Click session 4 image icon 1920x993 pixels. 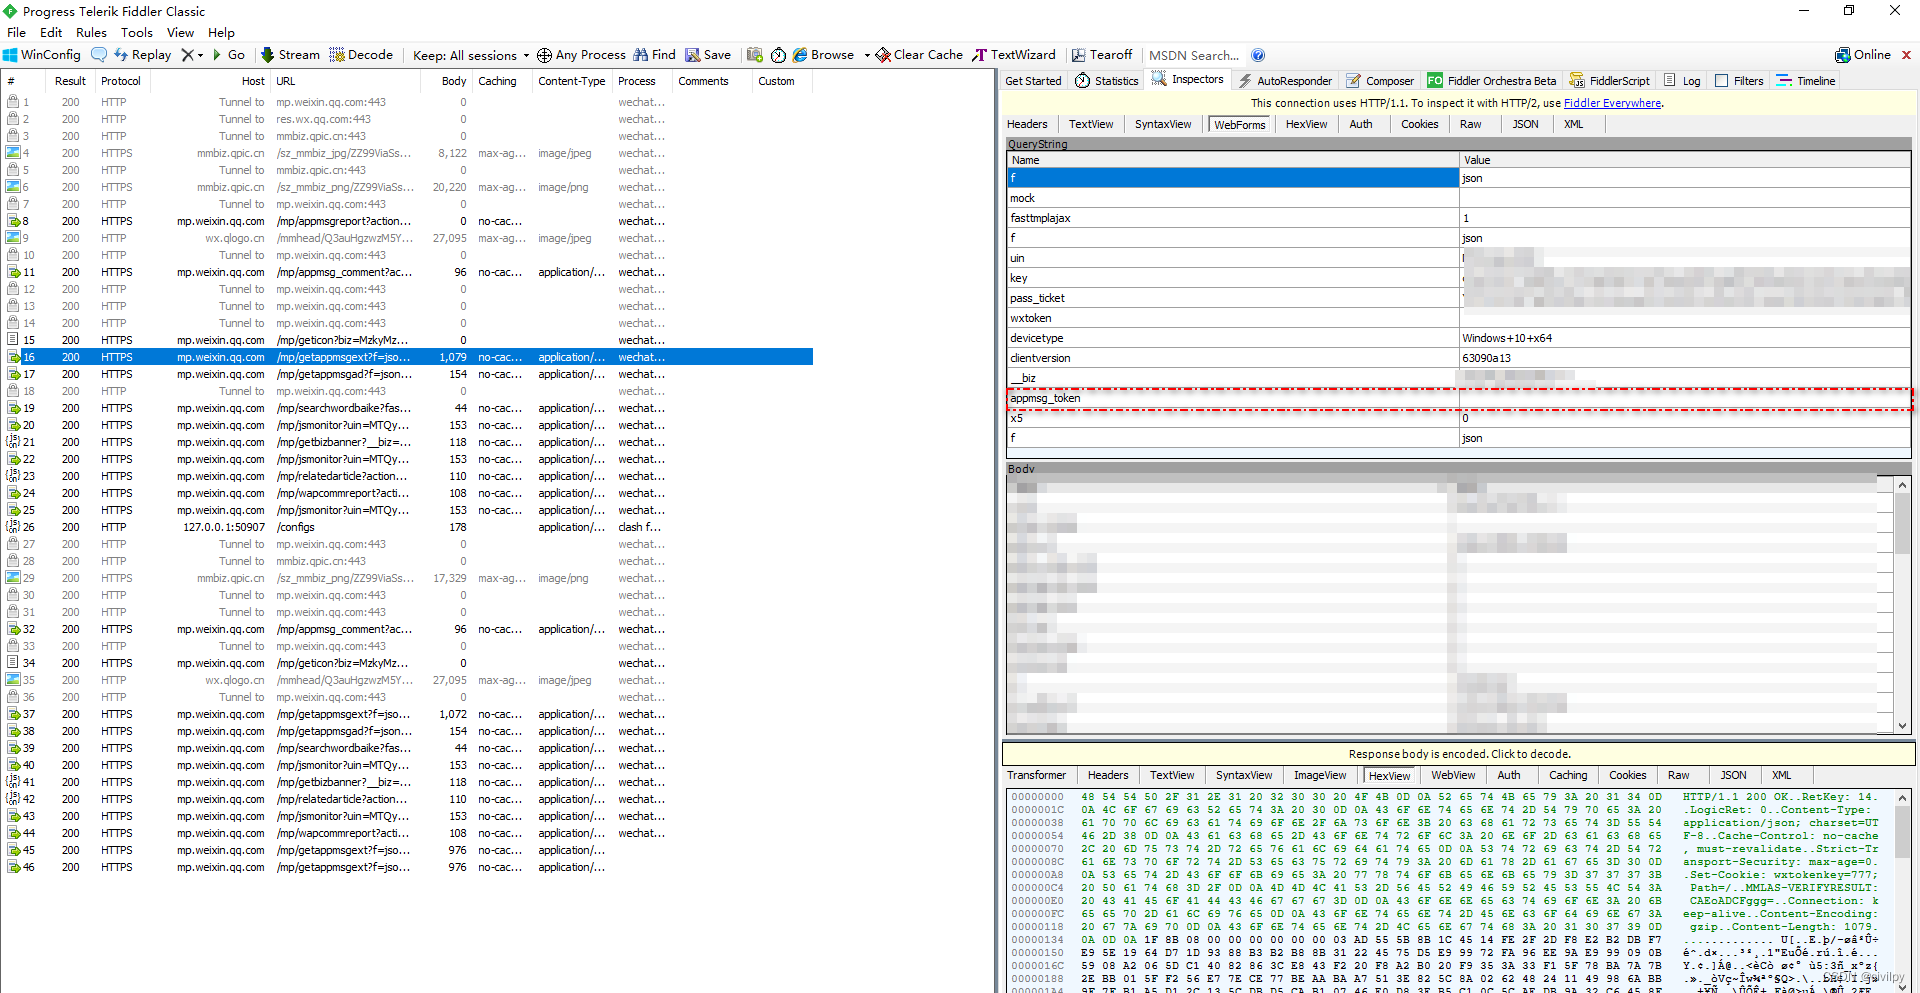[13, 153]
